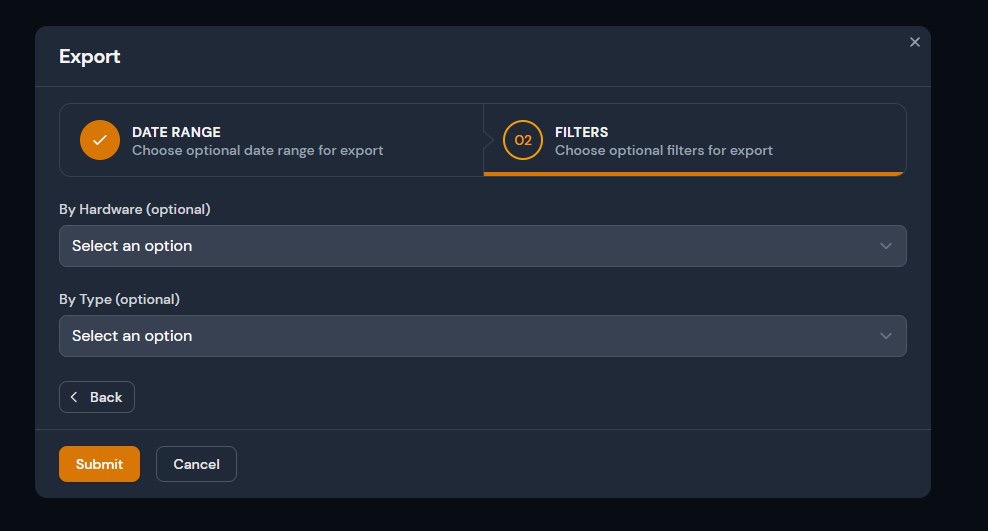Click the "By Hardware (optional)" label
This screenshot has height=531, width=988.
(x=135, y=209)
